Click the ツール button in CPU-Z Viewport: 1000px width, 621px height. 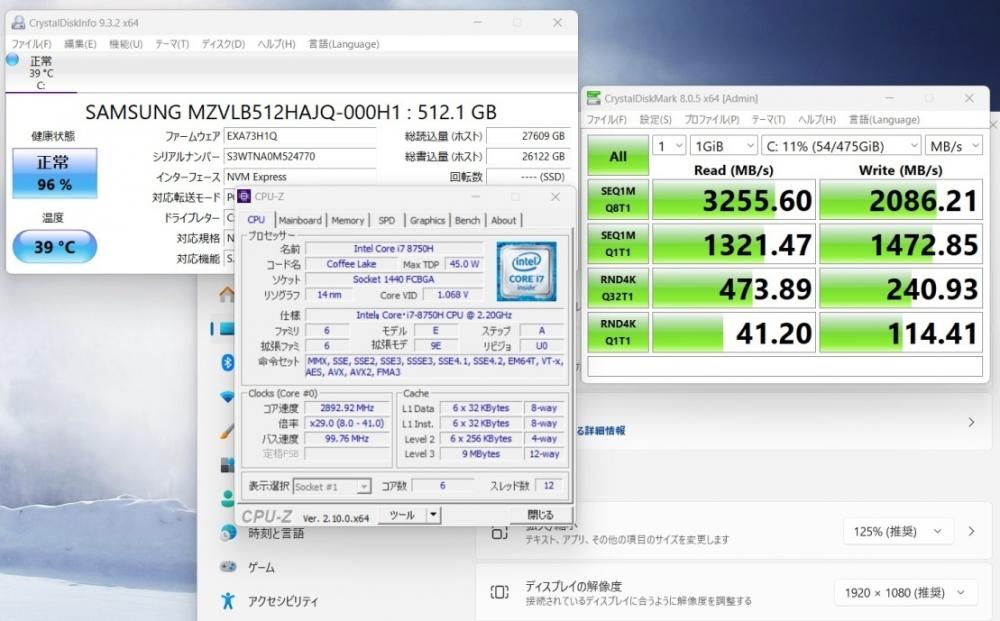pos(402,515)
